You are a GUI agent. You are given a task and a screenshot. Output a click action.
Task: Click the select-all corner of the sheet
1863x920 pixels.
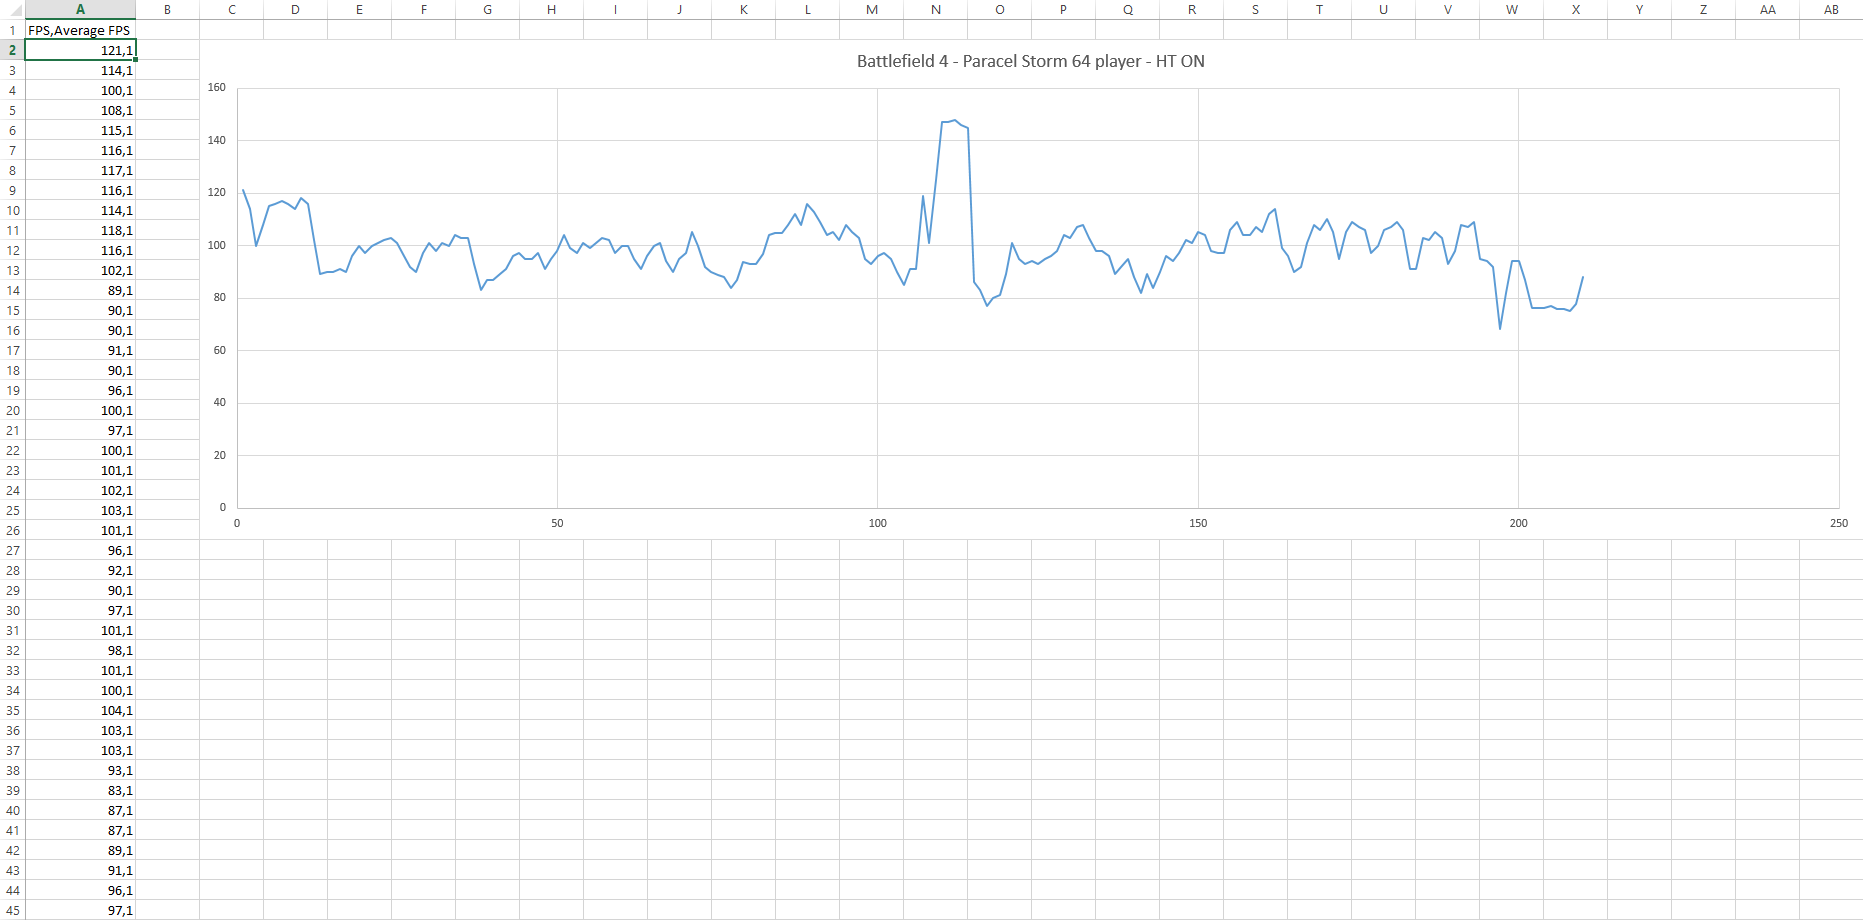point(12,9)
